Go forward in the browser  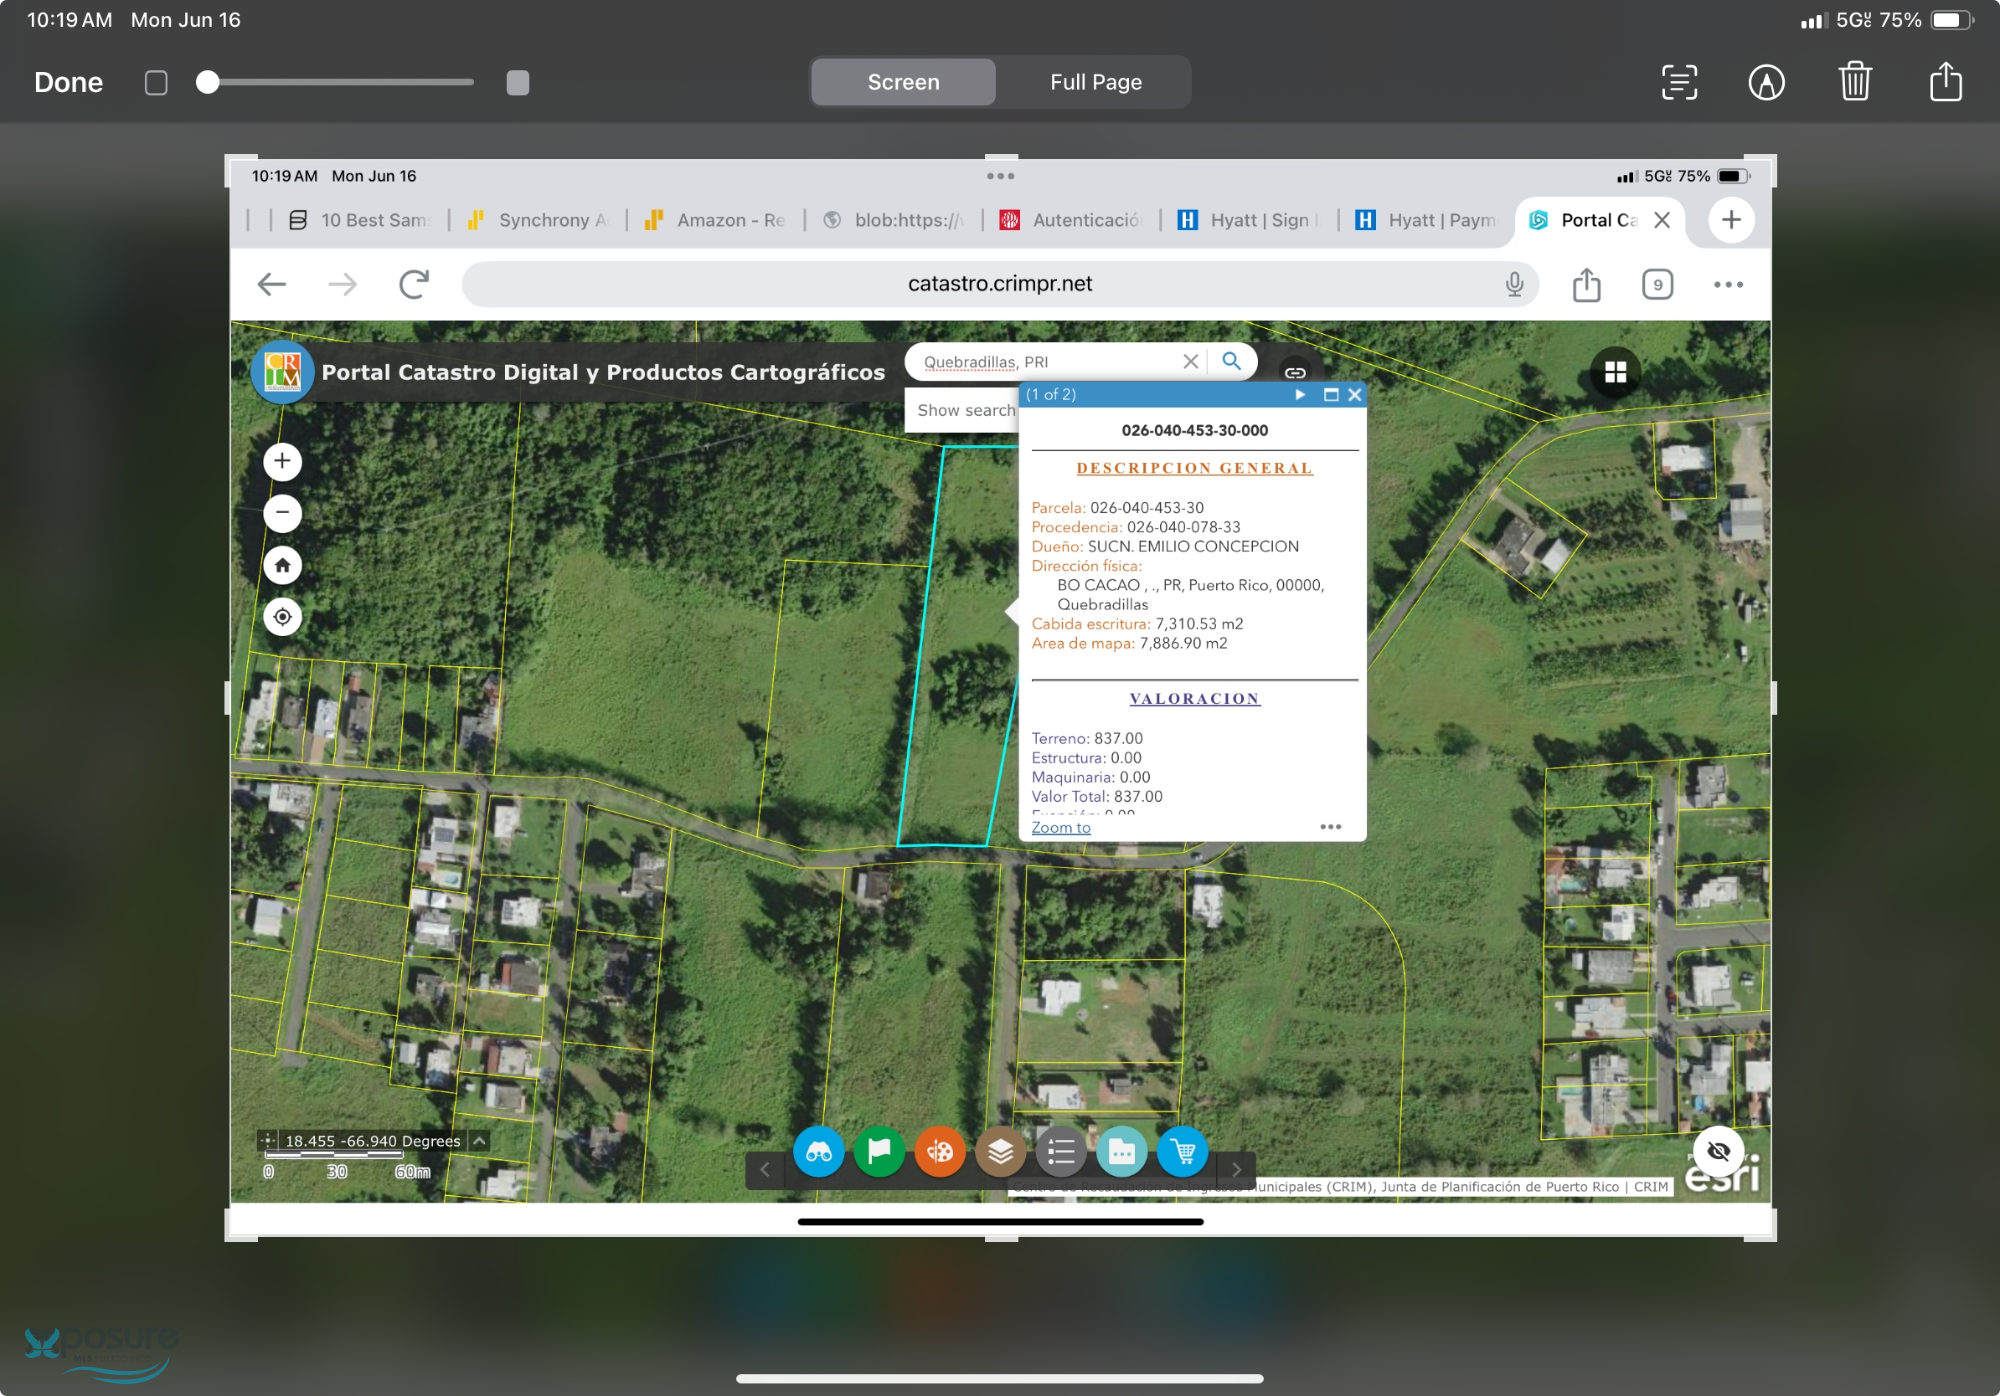[x=342, y=284]
